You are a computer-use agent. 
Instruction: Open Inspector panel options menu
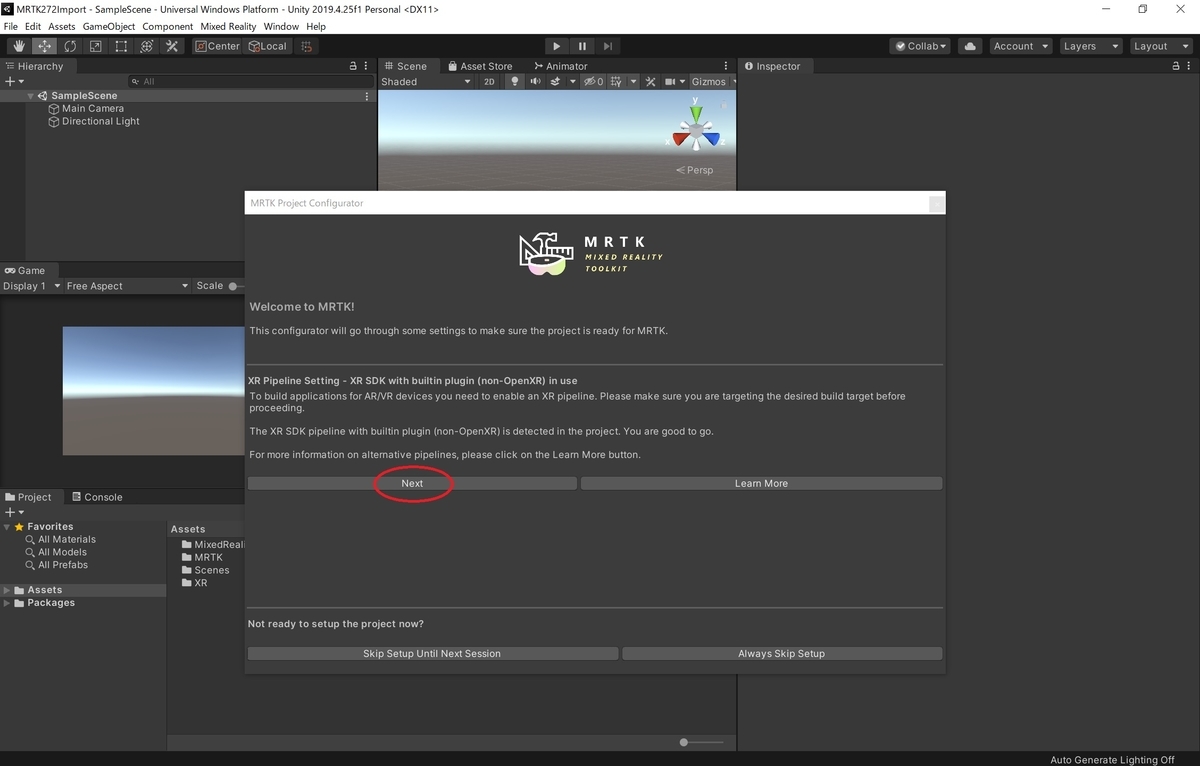coord(1189,66)
